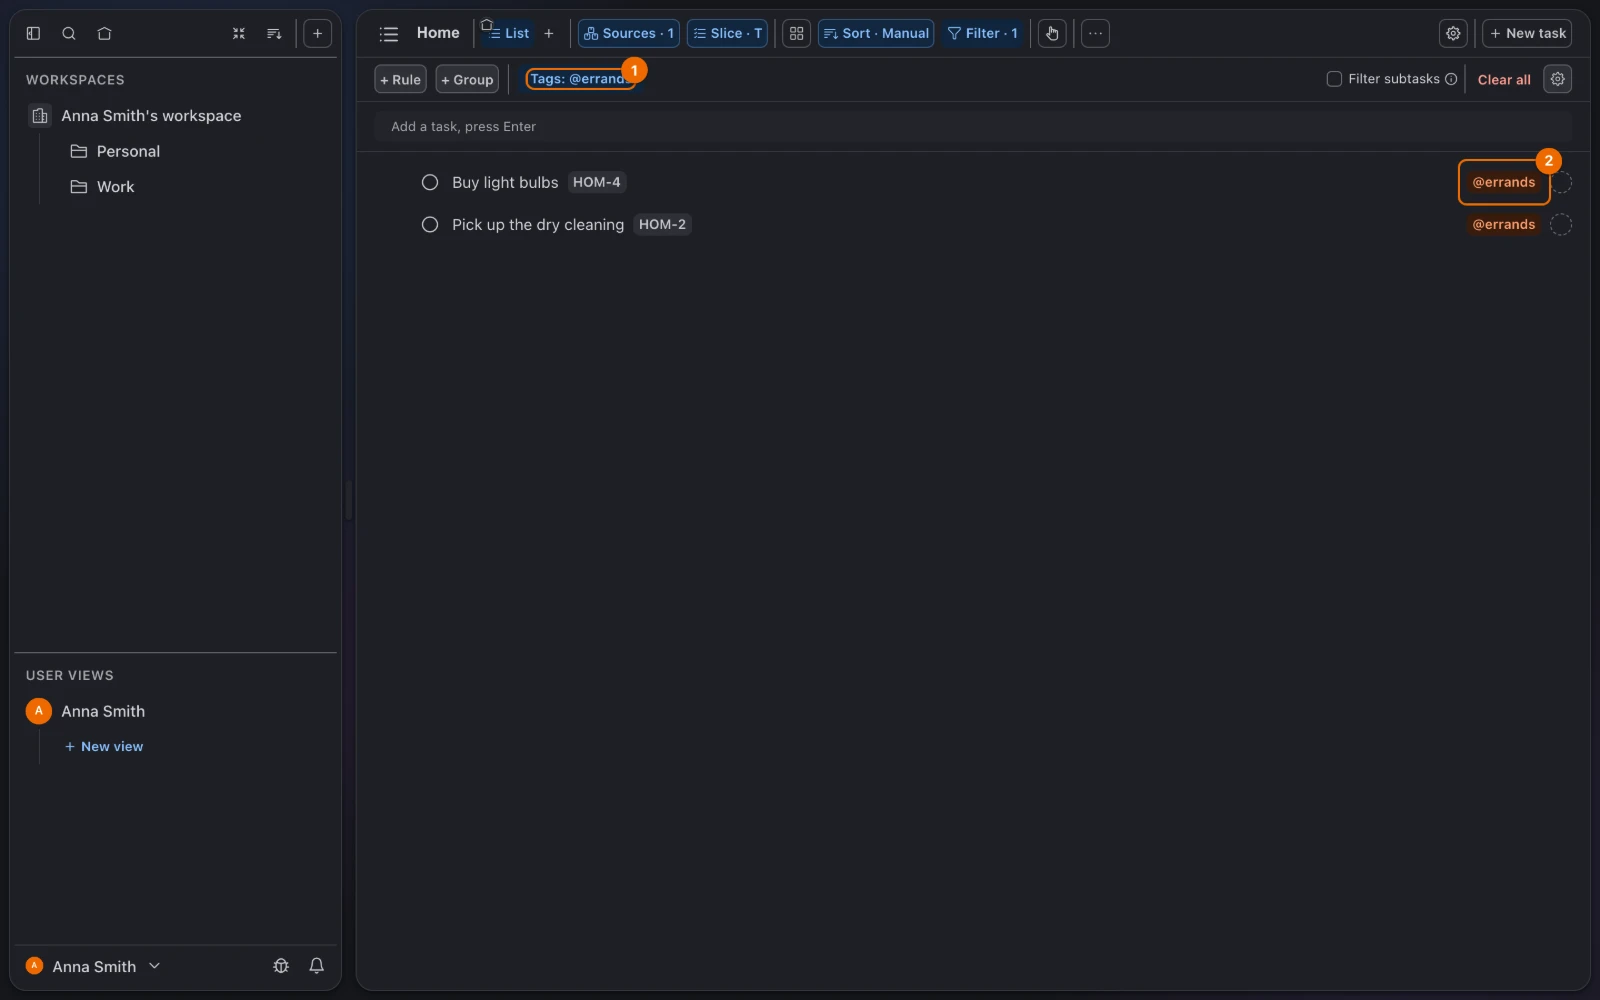Enable the Filter subtasks checkbox
Viewport: 1600px width, 1000px height.
(x=1334, y=79)
